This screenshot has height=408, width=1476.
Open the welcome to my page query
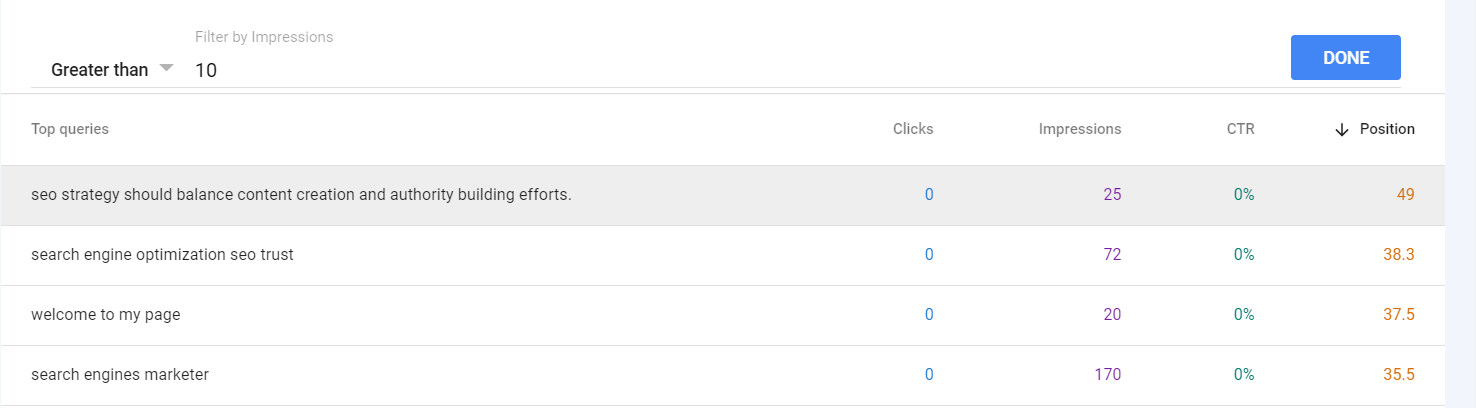coord(105,315)
